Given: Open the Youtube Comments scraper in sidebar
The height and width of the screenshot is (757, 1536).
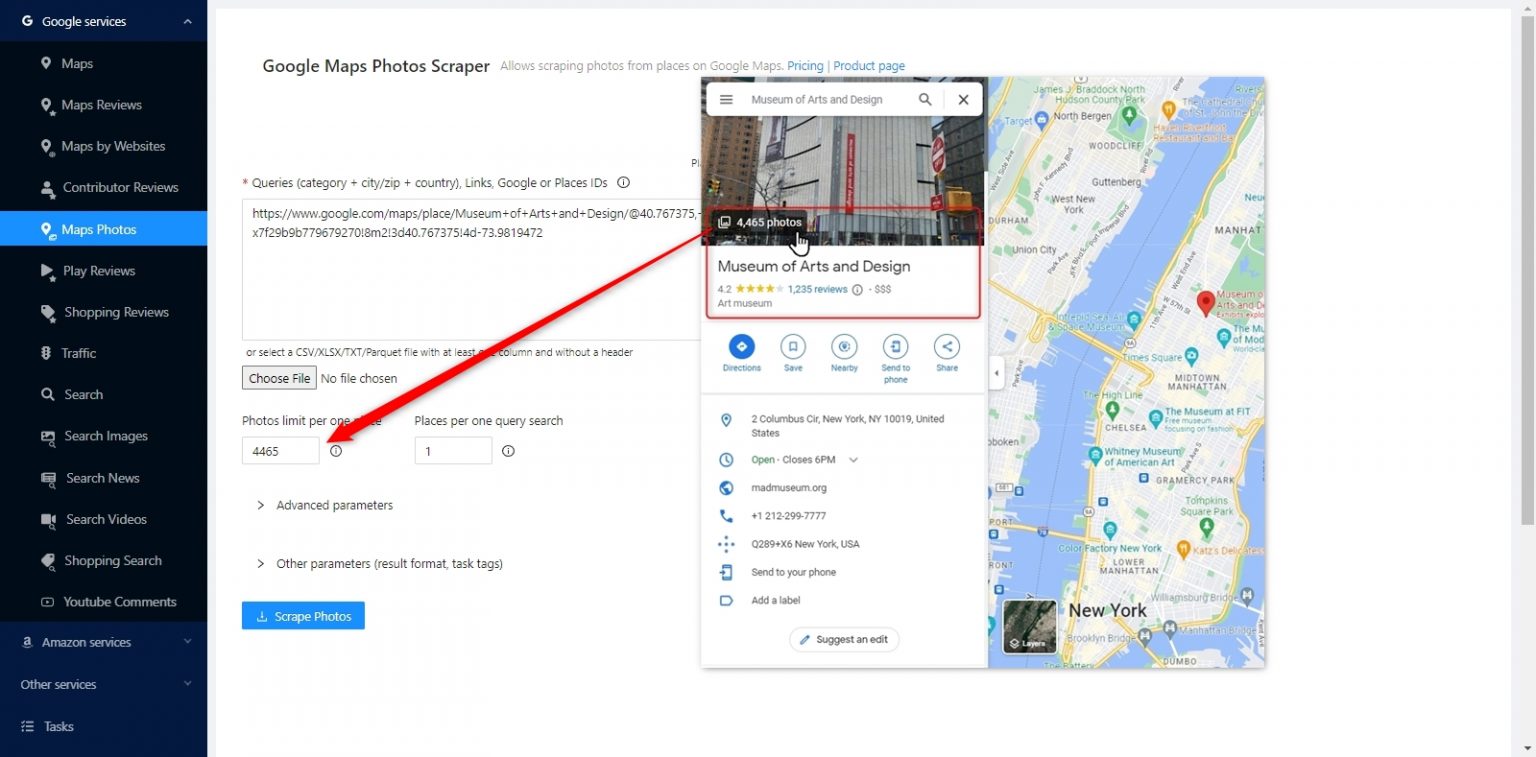Looking at the screenshot, I should (x=120, y=601).
